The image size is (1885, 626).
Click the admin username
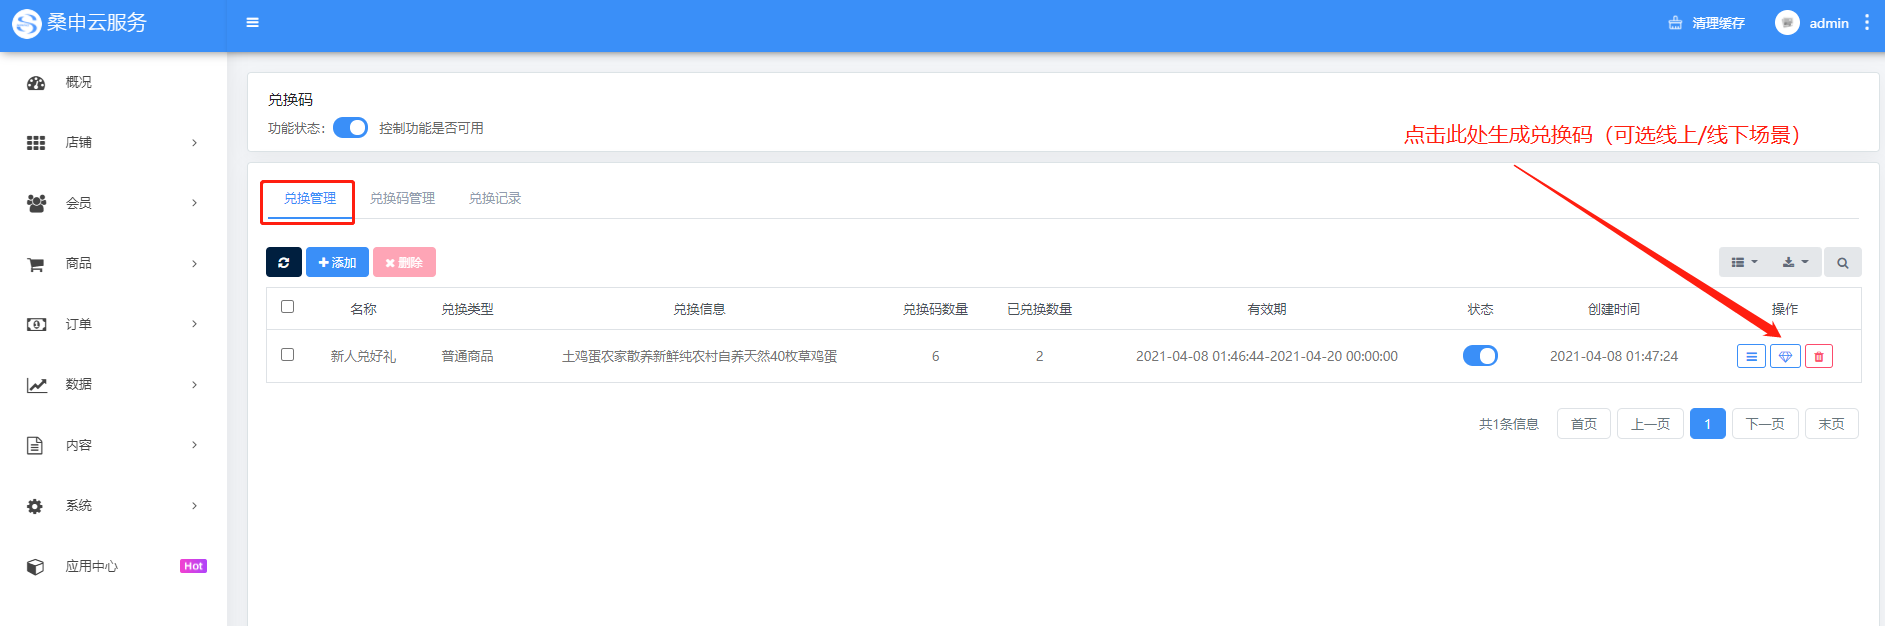1829,23
